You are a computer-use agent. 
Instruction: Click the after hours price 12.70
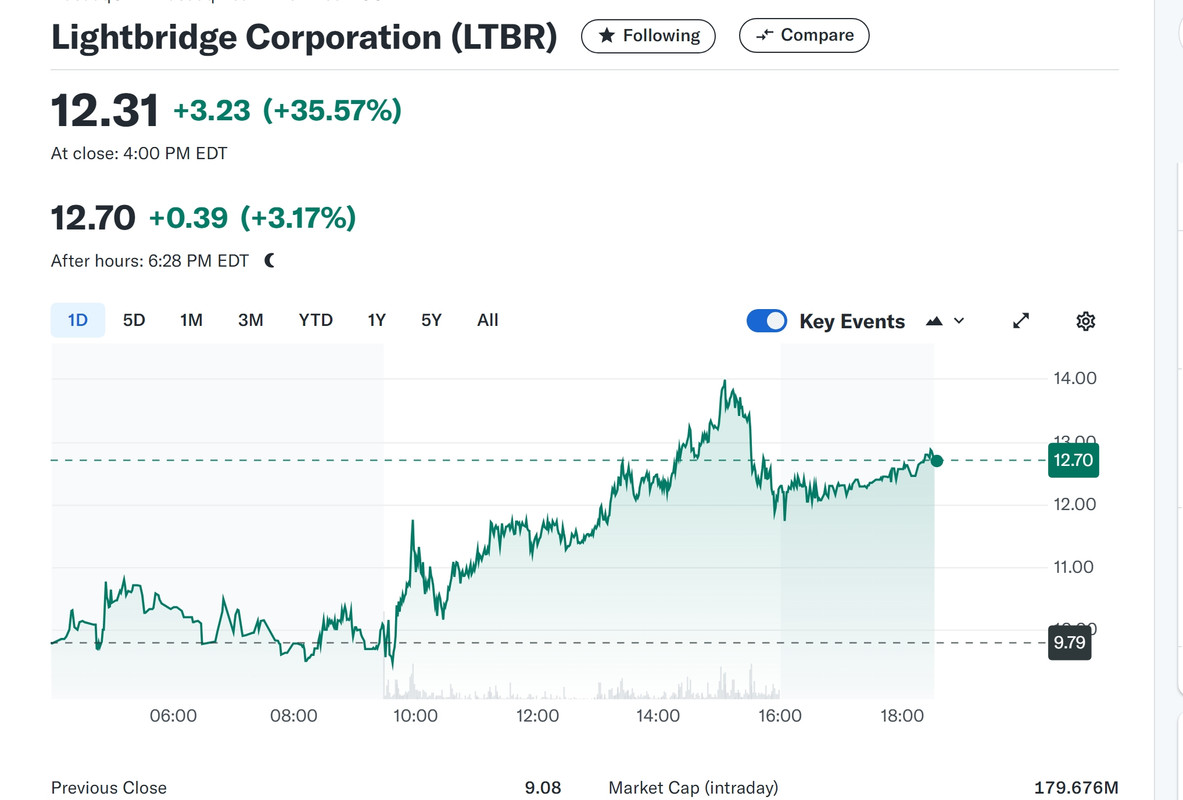[x=93, y=218]
